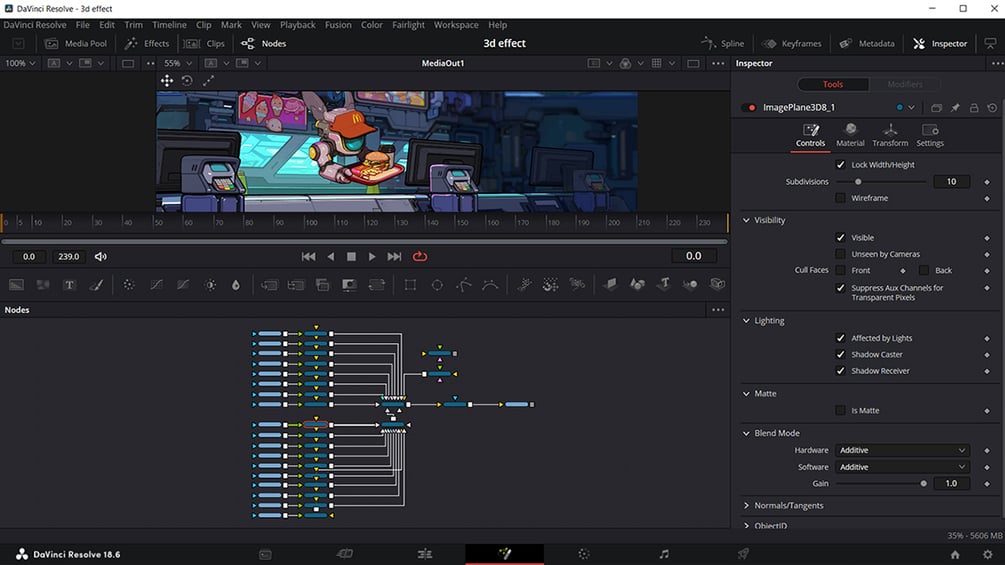Toggle Affected by Lights

click(x=840, y=338)
